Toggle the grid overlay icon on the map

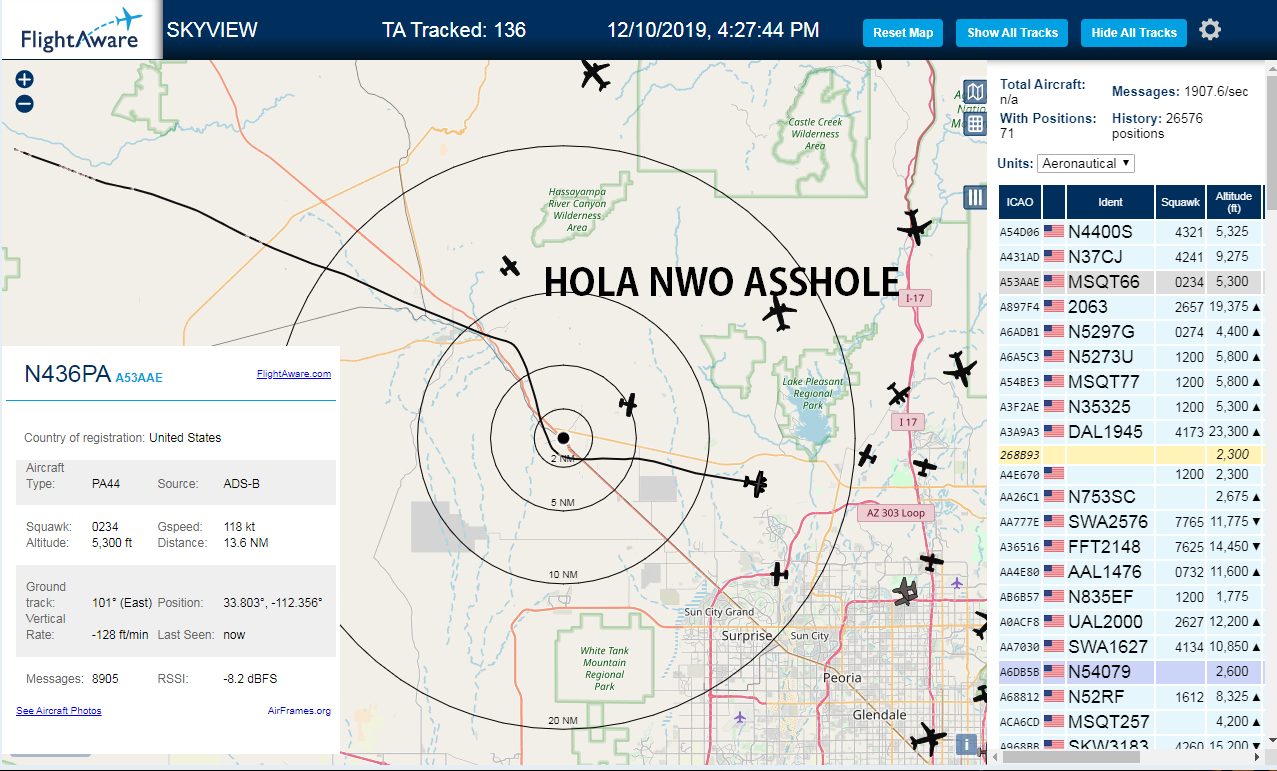click(975, 124)
